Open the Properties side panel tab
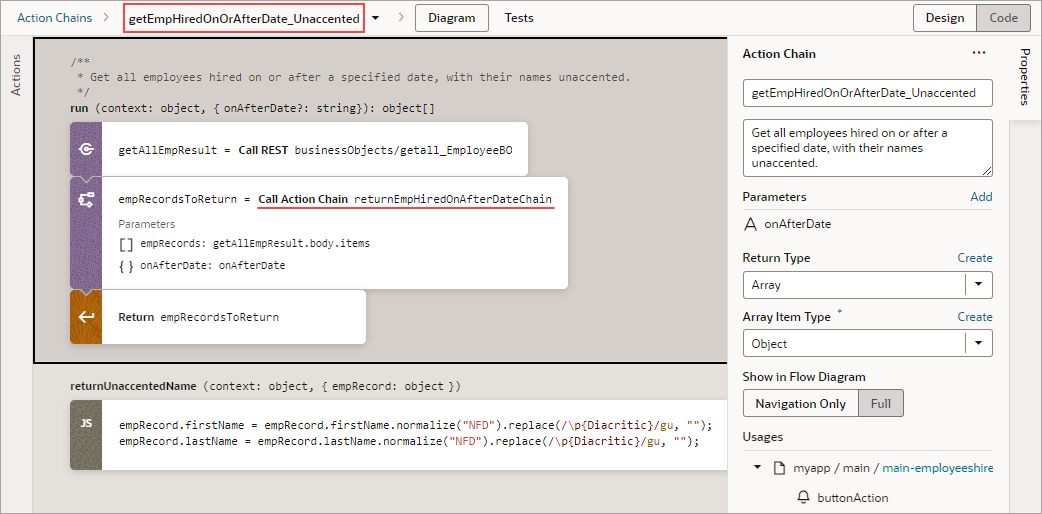The width and height of the screenshot is (1042, 514). pos(1024,76)
